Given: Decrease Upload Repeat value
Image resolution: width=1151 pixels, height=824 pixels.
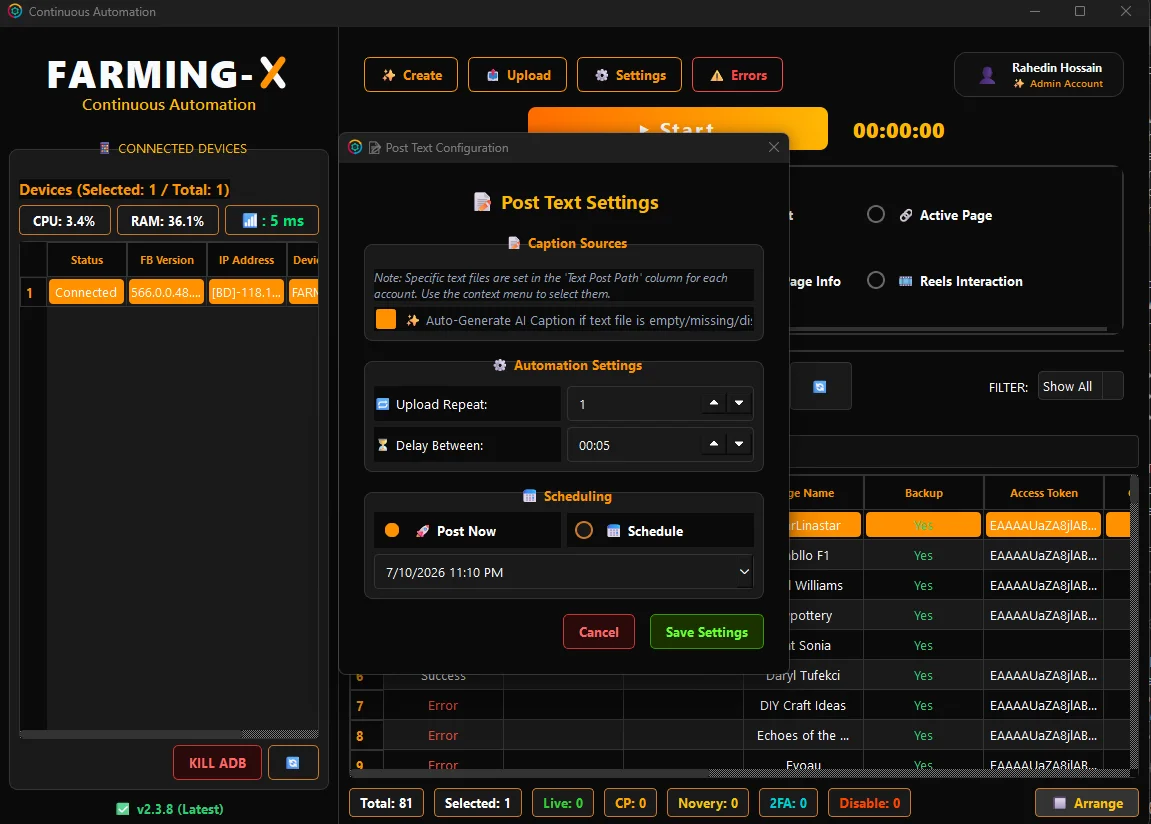Looking at the screenshot, I should (739, 403).
